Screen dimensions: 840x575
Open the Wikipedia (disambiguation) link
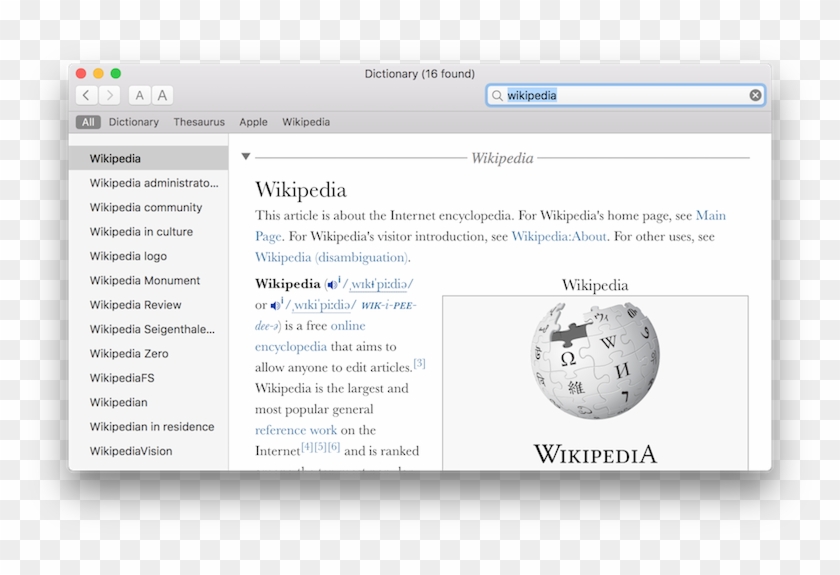tap(332, 257)
